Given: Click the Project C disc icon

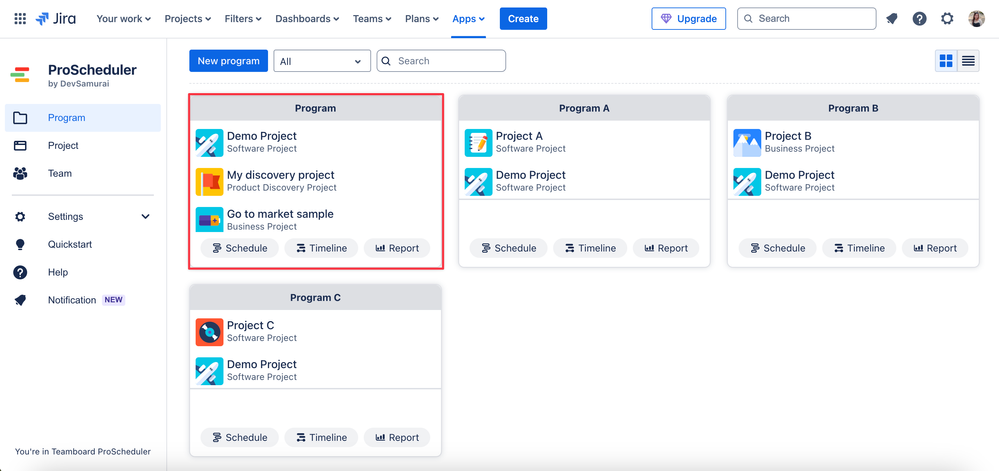Looking at the screenshot, I should click(210, 331).
